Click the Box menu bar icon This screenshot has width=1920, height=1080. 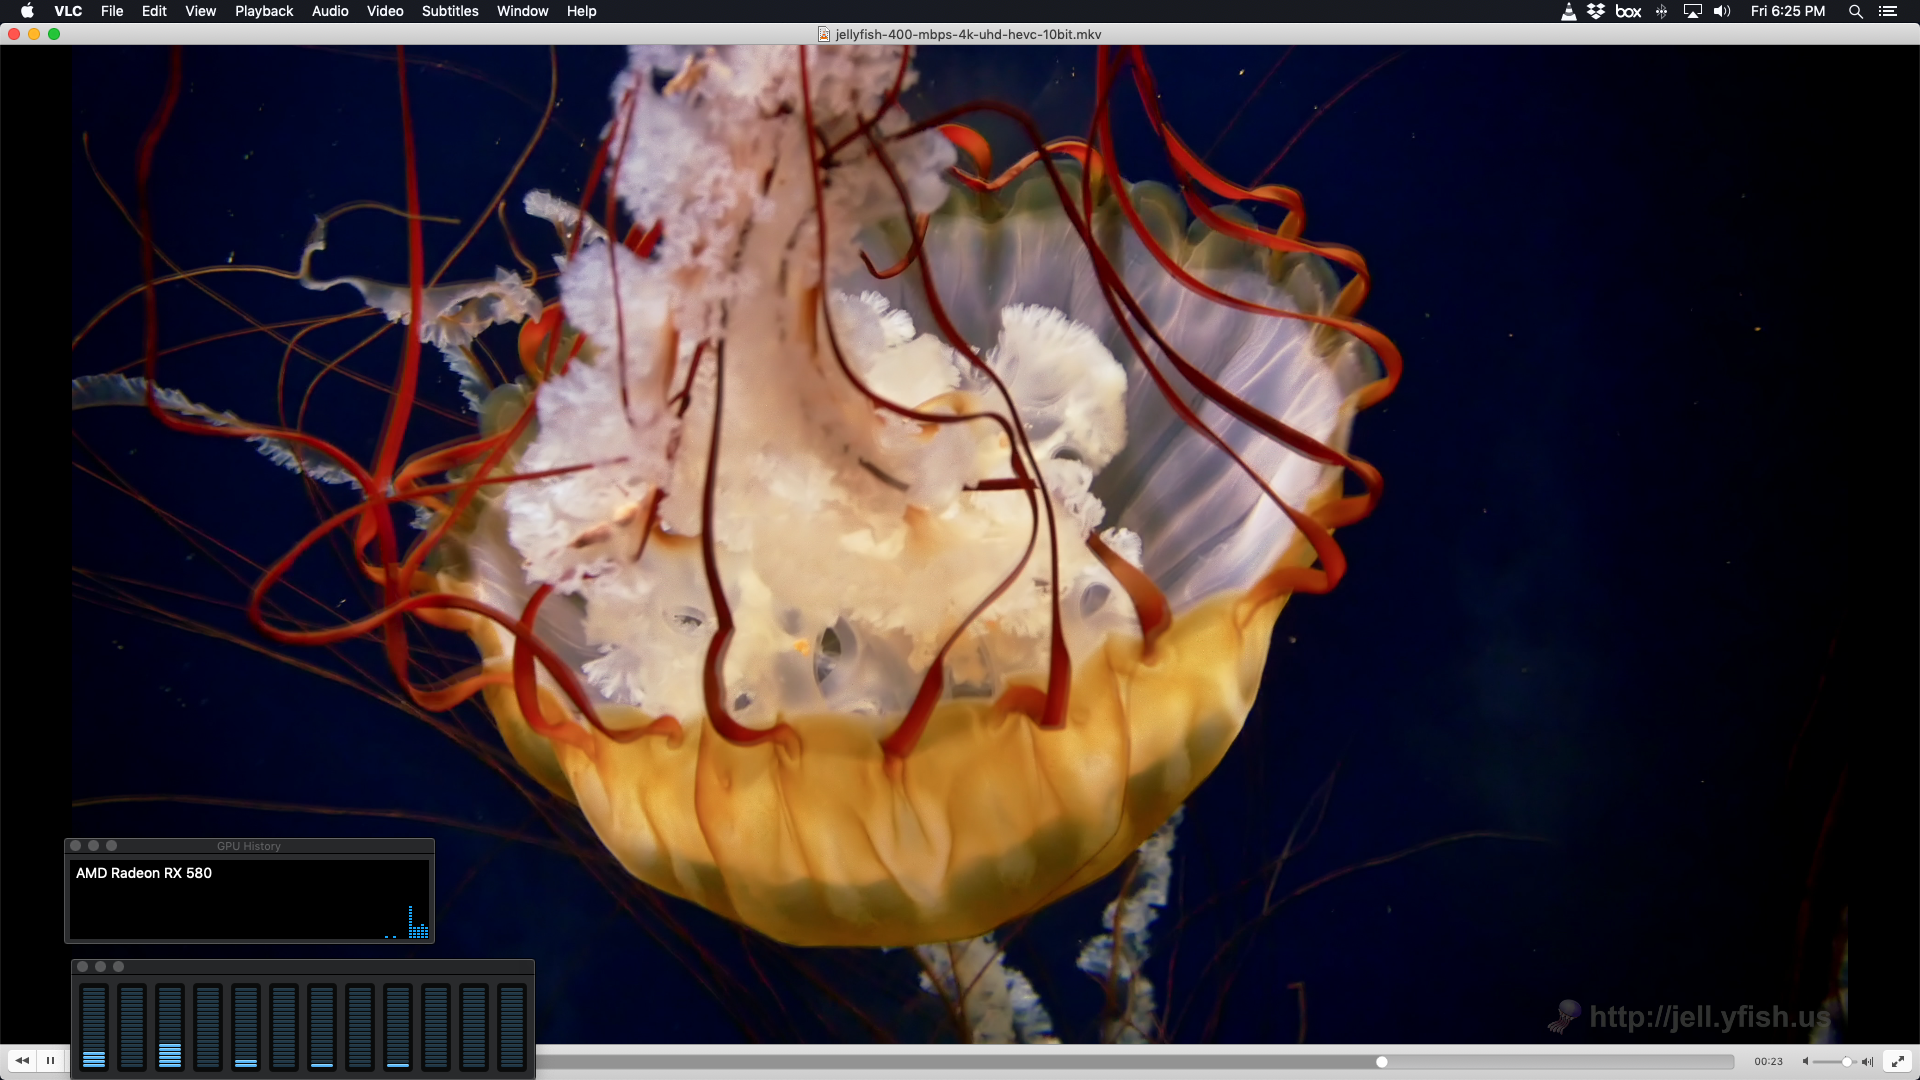point(1628,11)
